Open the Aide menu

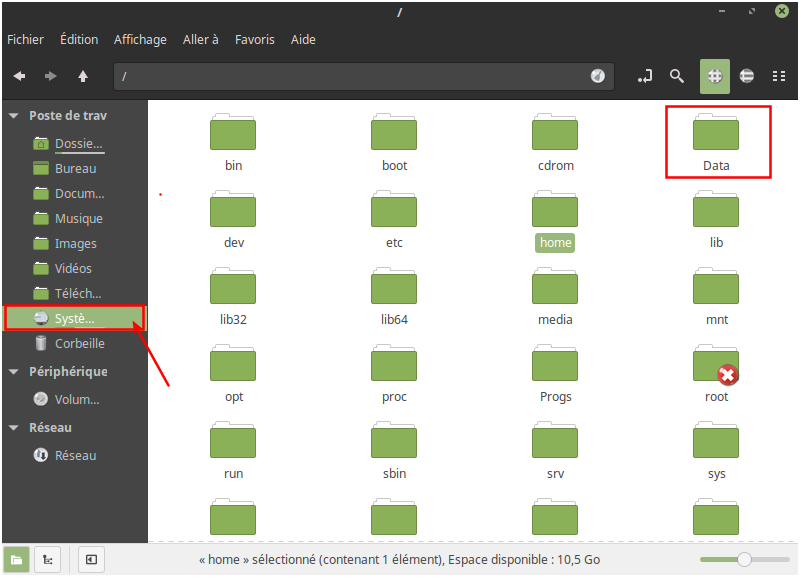(303, 39)
